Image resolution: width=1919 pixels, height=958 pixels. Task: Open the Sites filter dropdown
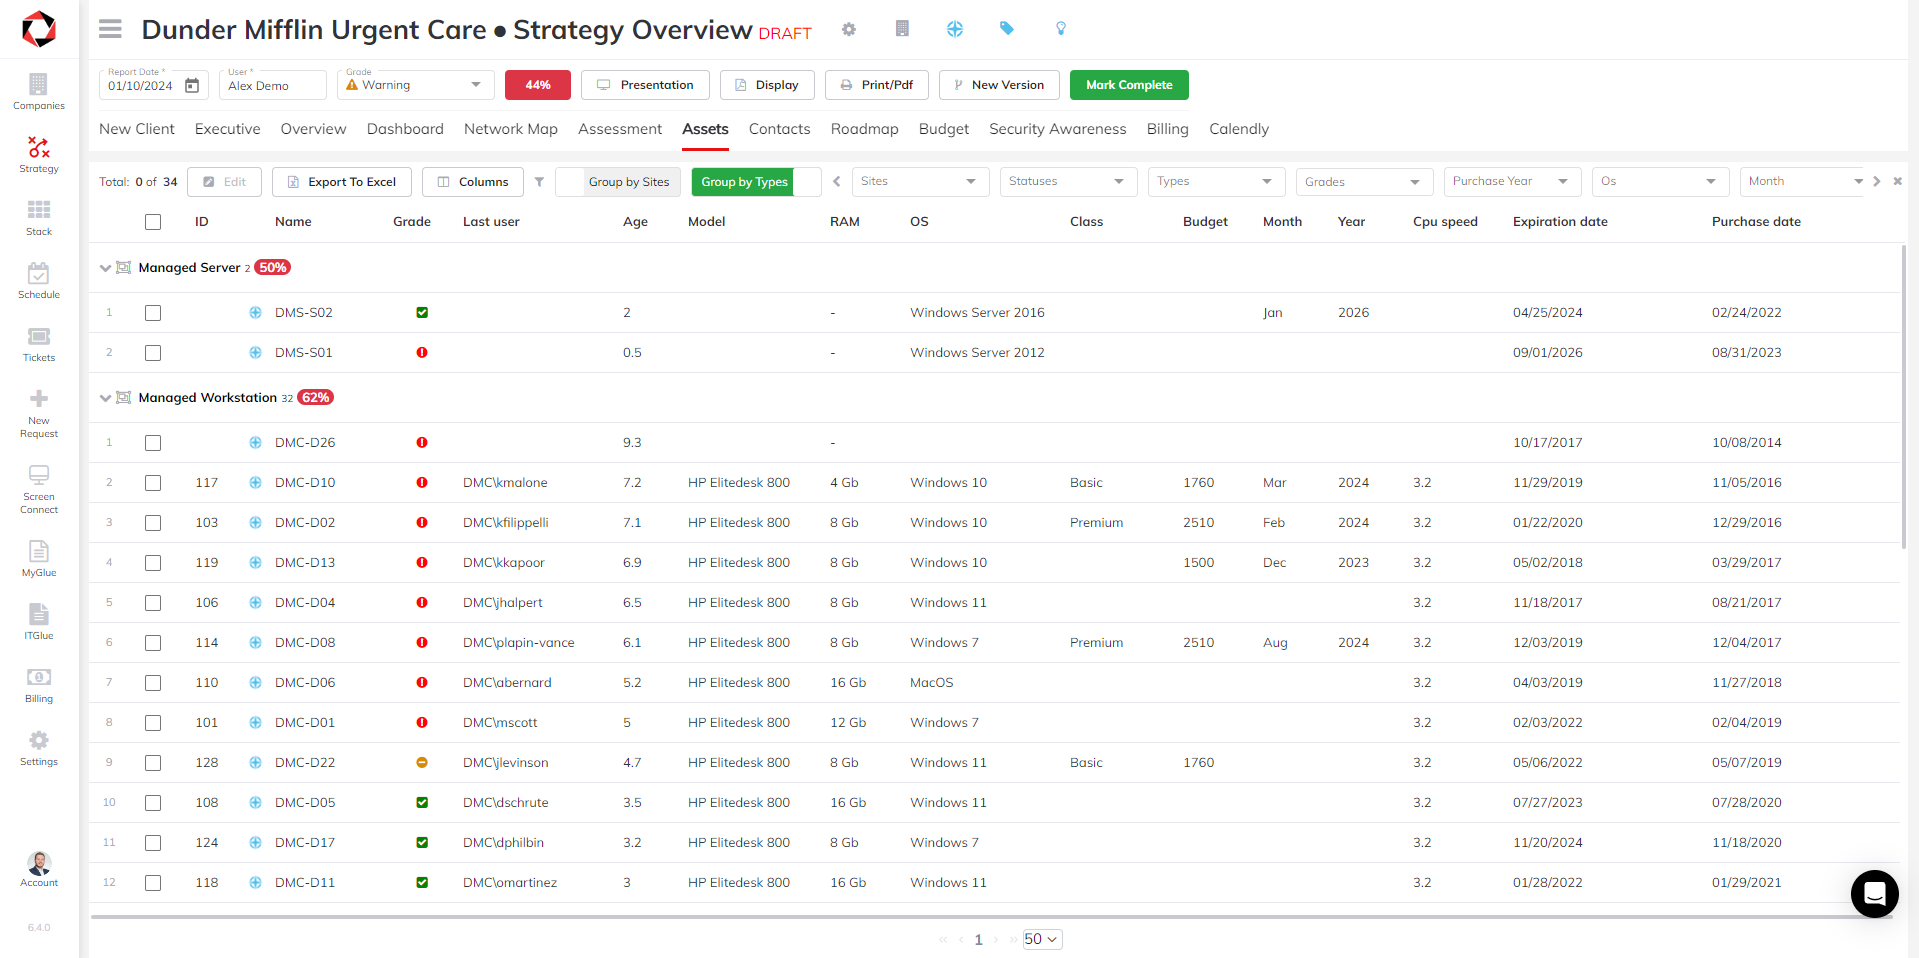(x=921, y=181)
